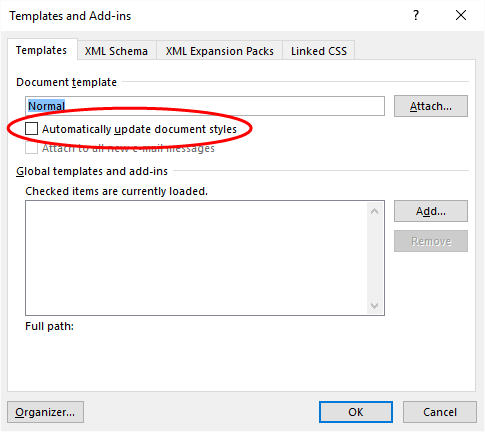The image size is (485, 432).
Task: Enable Automatically update document styles
Action: pyautogui.click(x=32, y=129)
